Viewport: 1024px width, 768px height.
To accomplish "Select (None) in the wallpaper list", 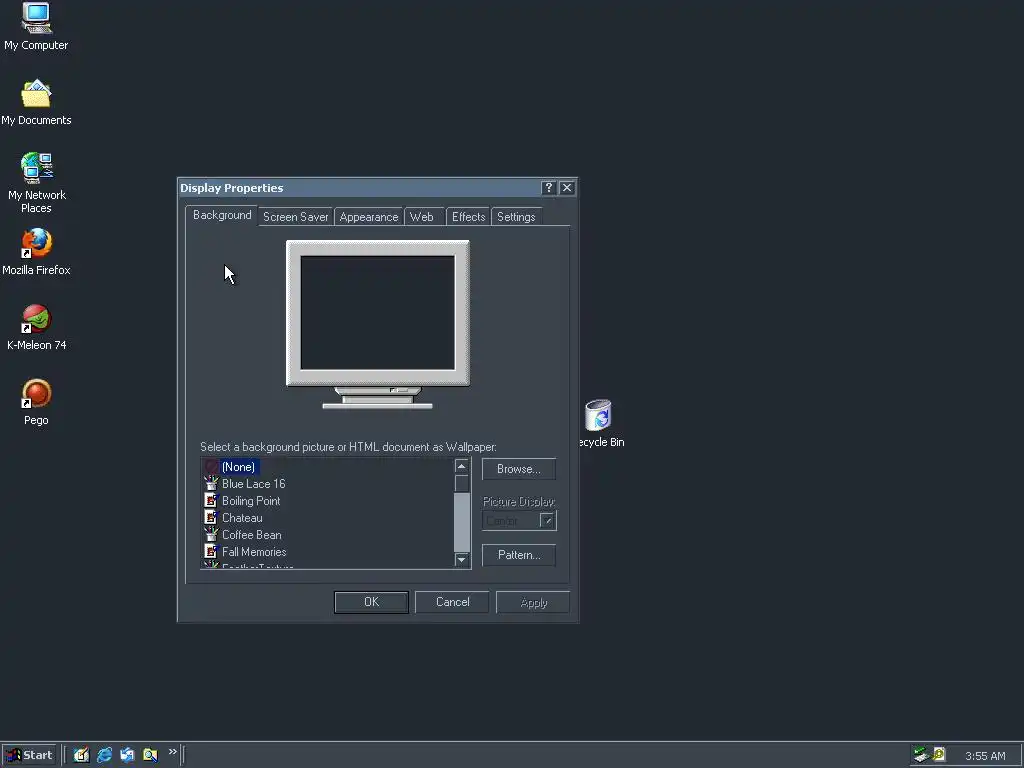I will (238, 467).
